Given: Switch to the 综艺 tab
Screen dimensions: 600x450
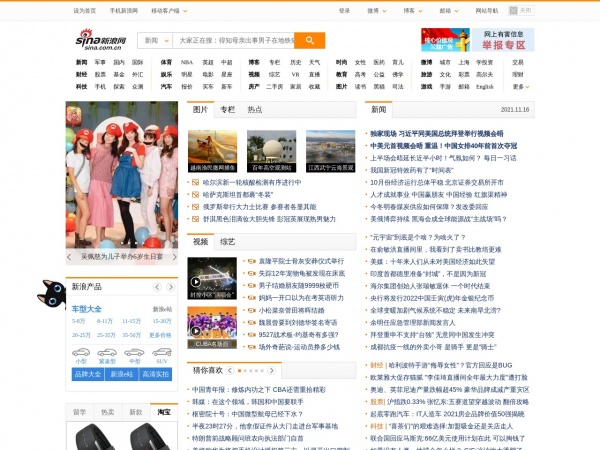Looking at the screenshot, I should pyautogui.click(x=227, y=242).
